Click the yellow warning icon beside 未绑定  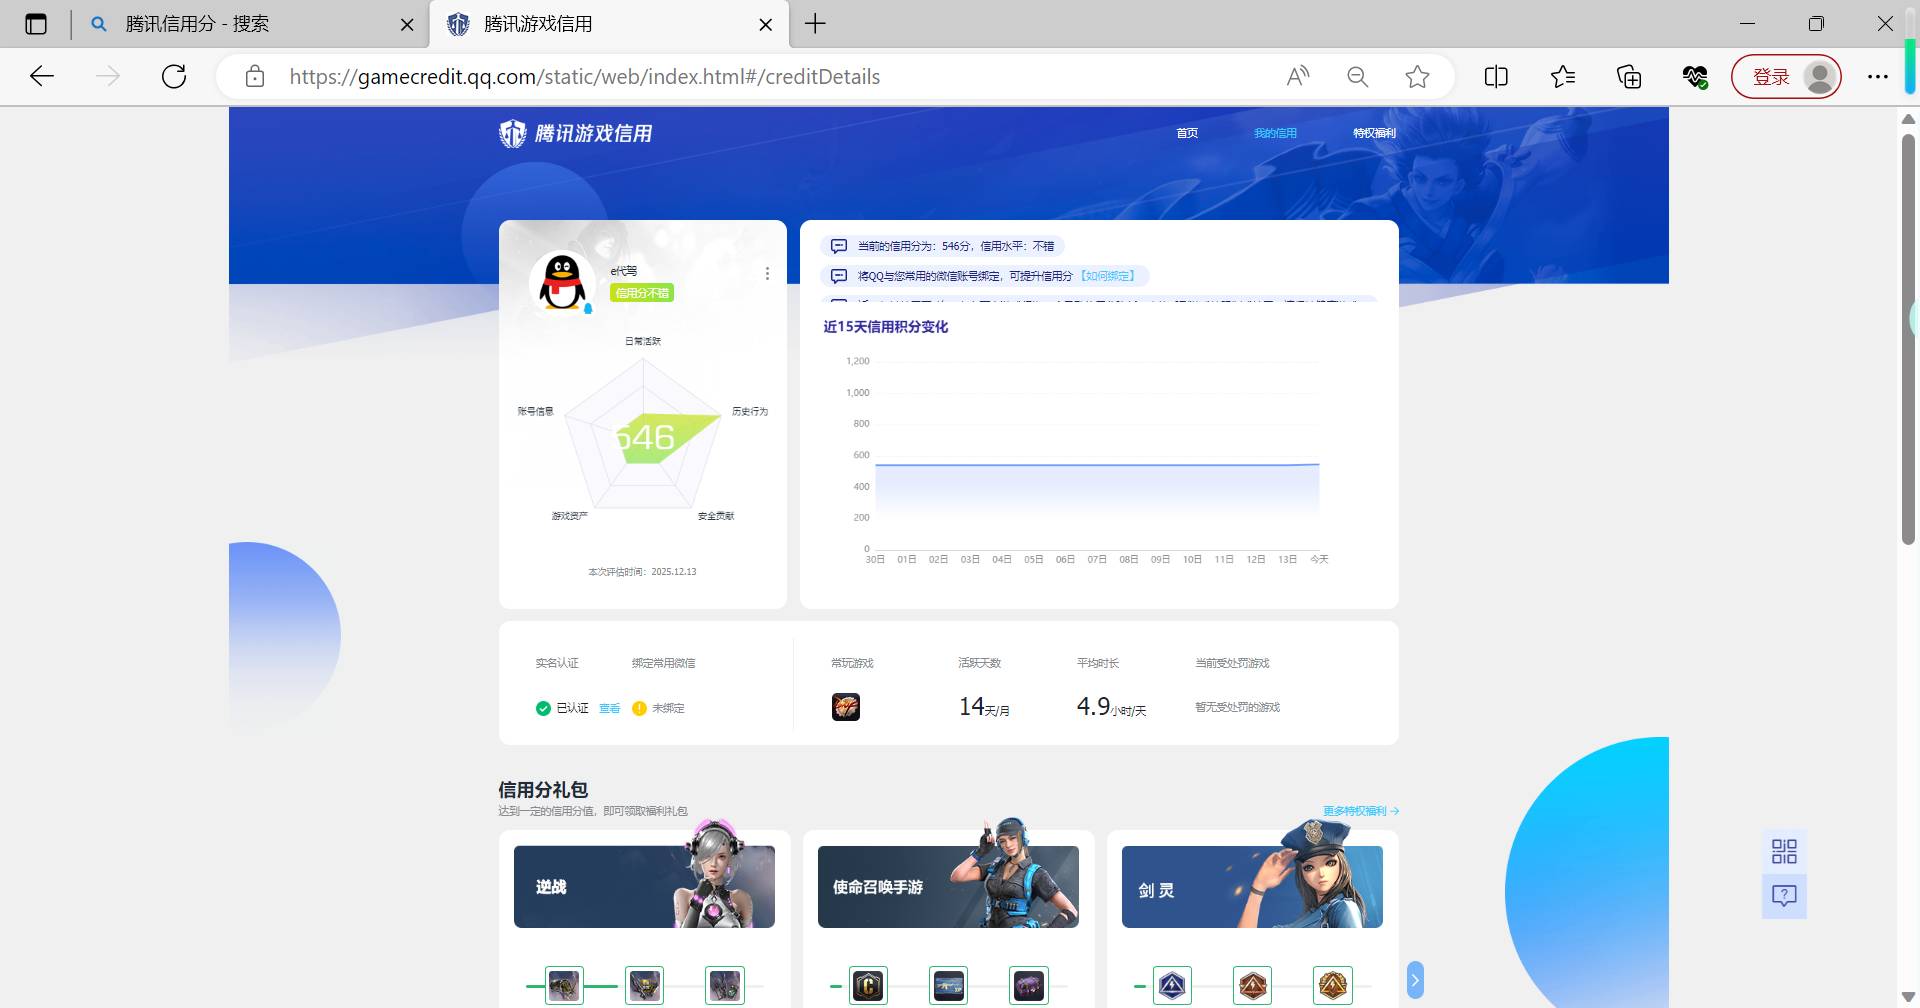coord(639,708)
